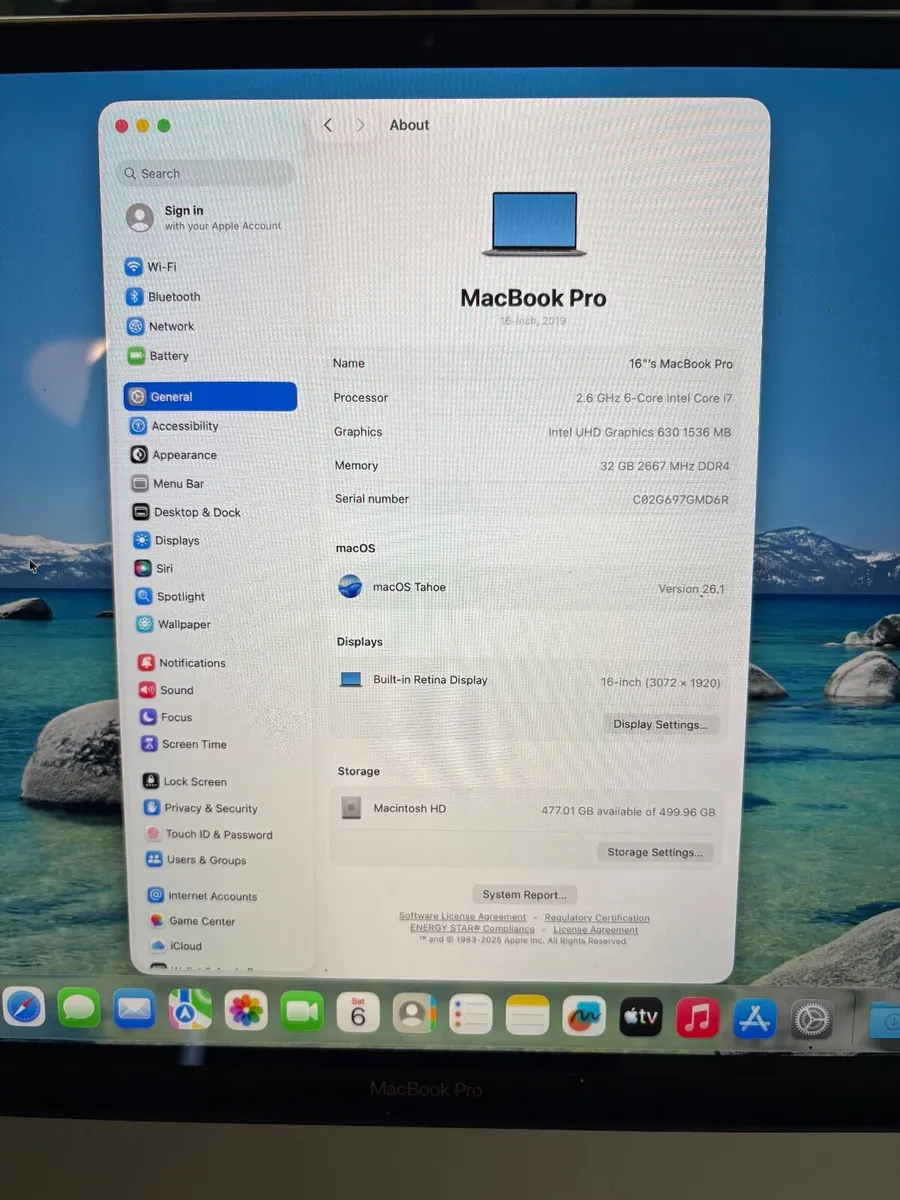The height and width of the screenshot is (1200, 900).
Task: Open Battery settings
Action: 169,356
